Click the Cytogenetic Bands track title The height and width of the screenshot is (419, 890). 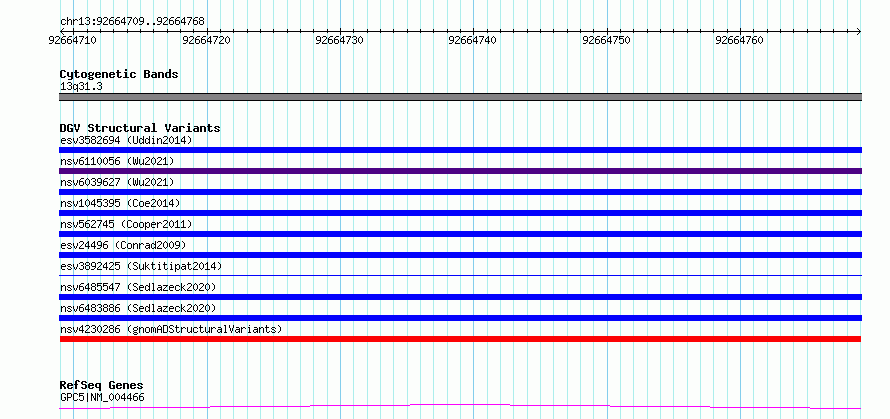(x=119, y=74)
